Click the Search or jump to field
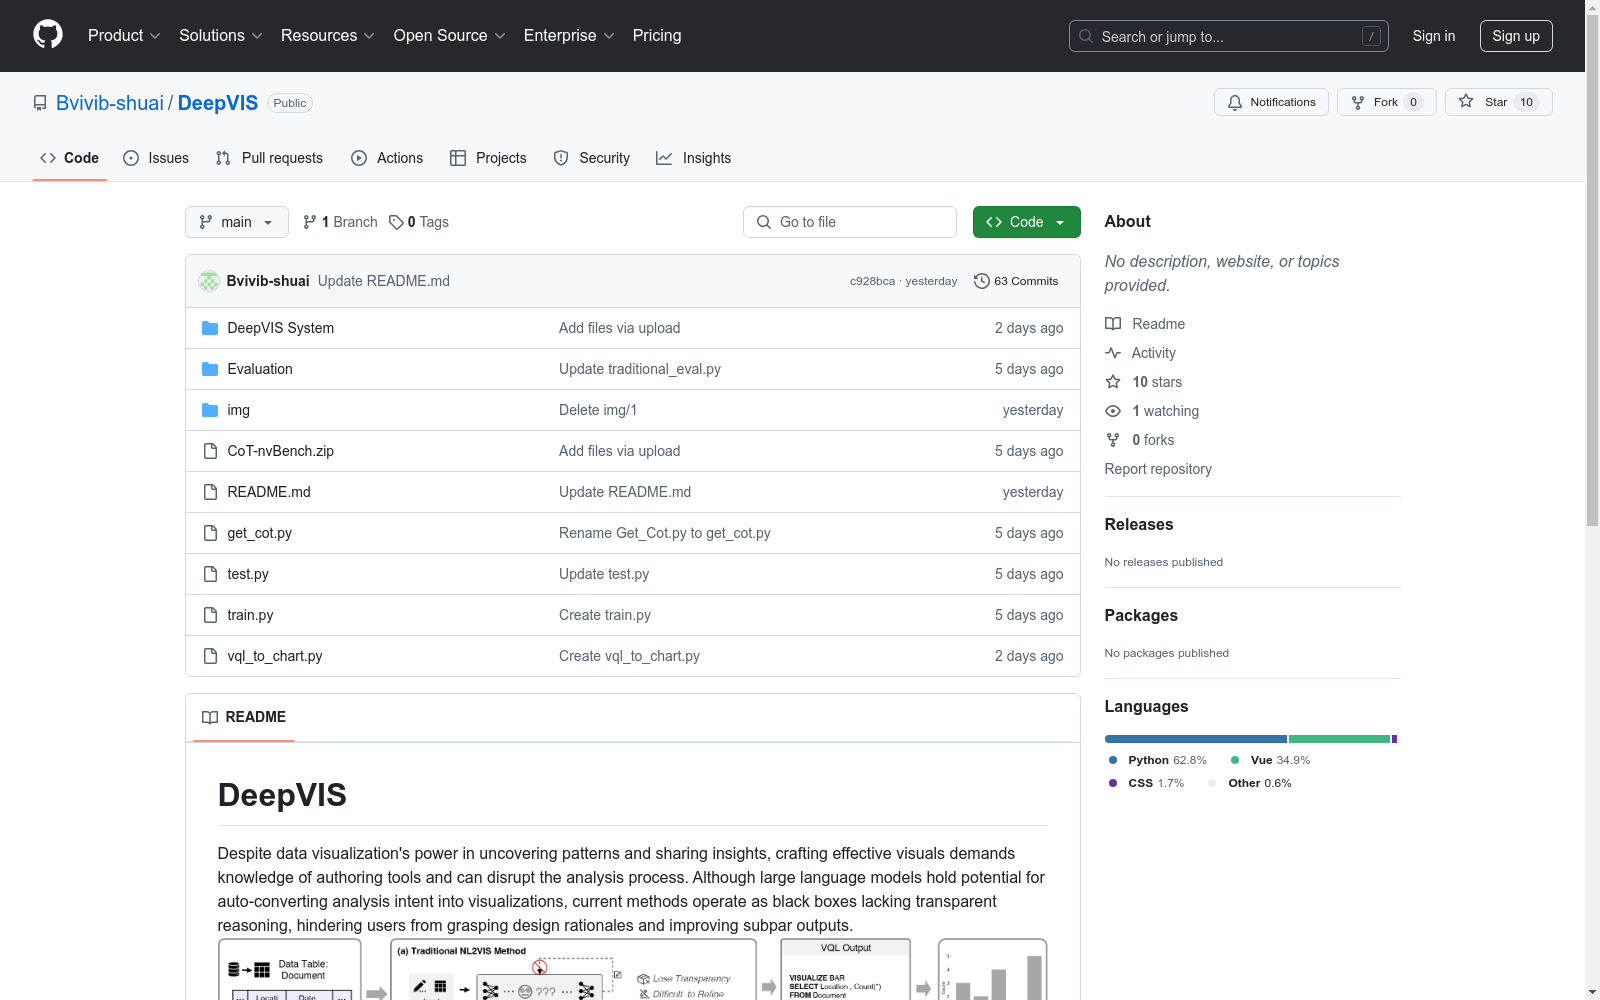 pos(1229,36)
